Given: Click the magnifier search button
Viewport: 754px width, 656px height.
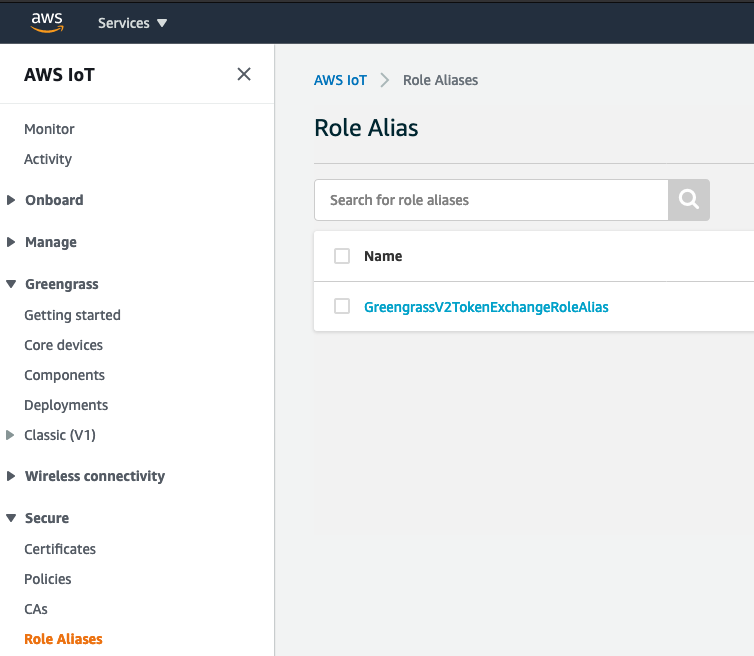Looking at the screenshot, I should (689, 200).
